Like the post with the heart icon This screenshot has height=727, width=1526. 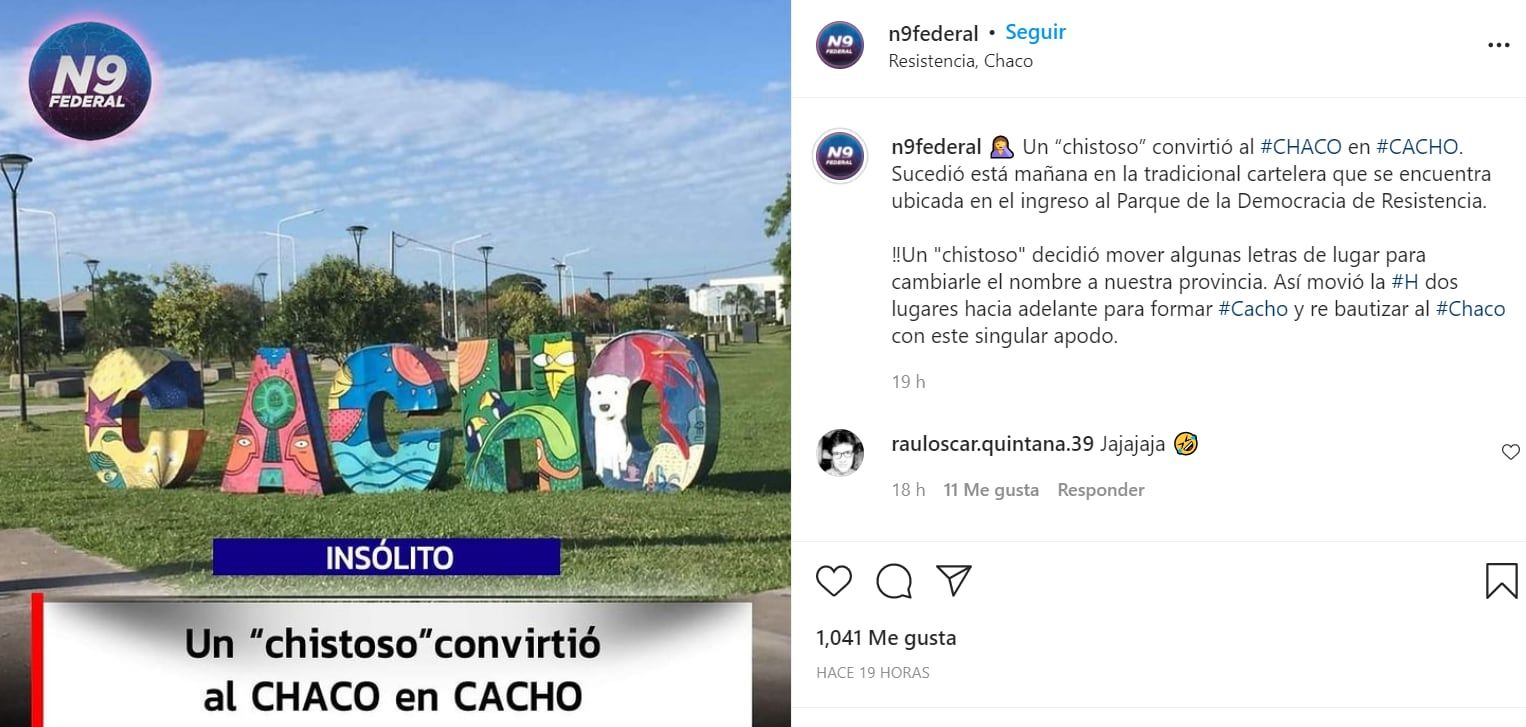pos(834,581)
